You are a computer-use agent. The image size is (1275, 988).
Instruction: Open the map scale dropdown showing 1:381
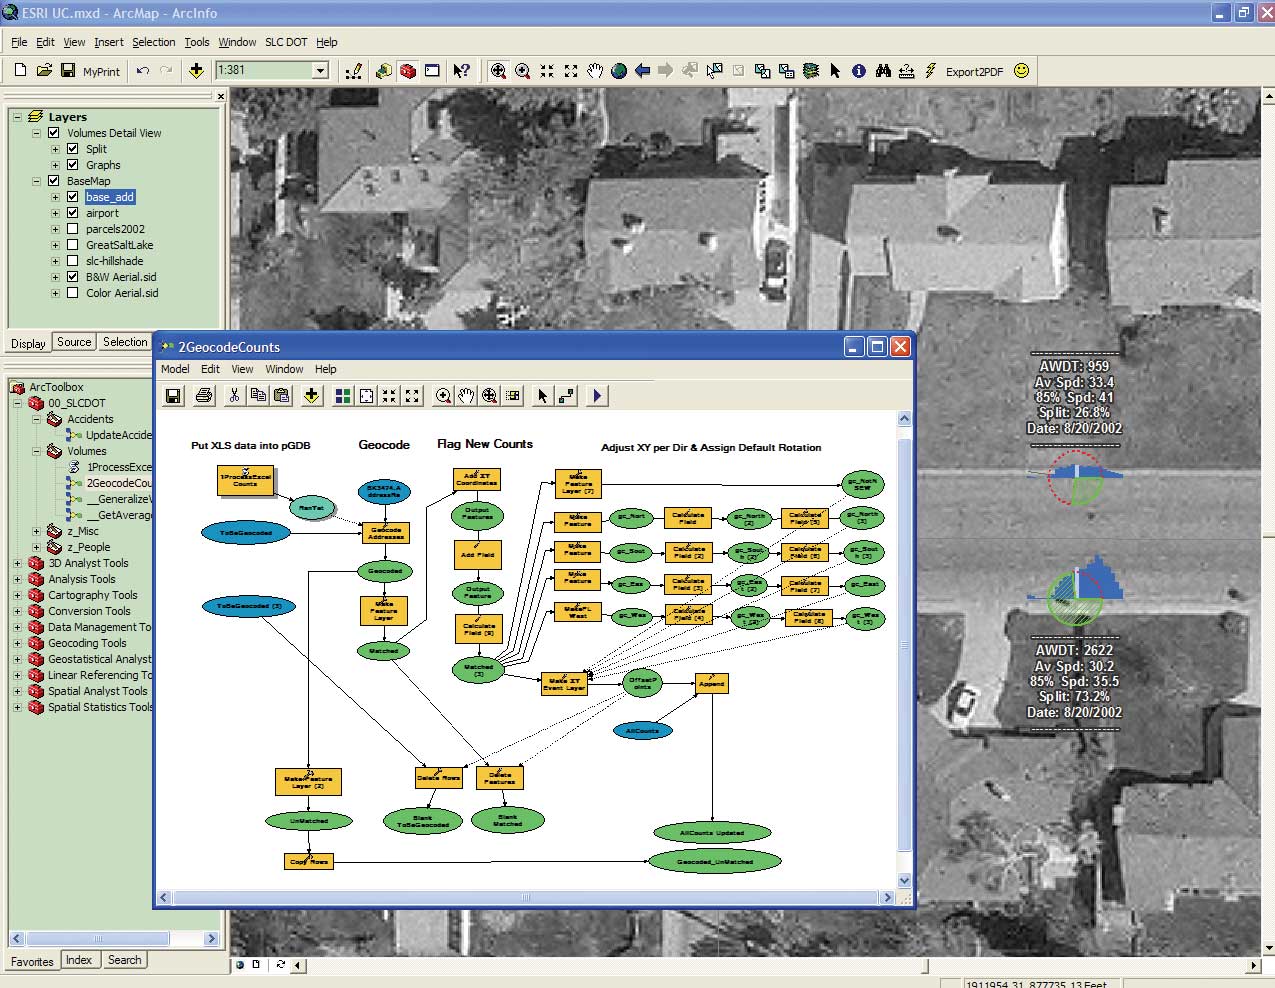320,71
